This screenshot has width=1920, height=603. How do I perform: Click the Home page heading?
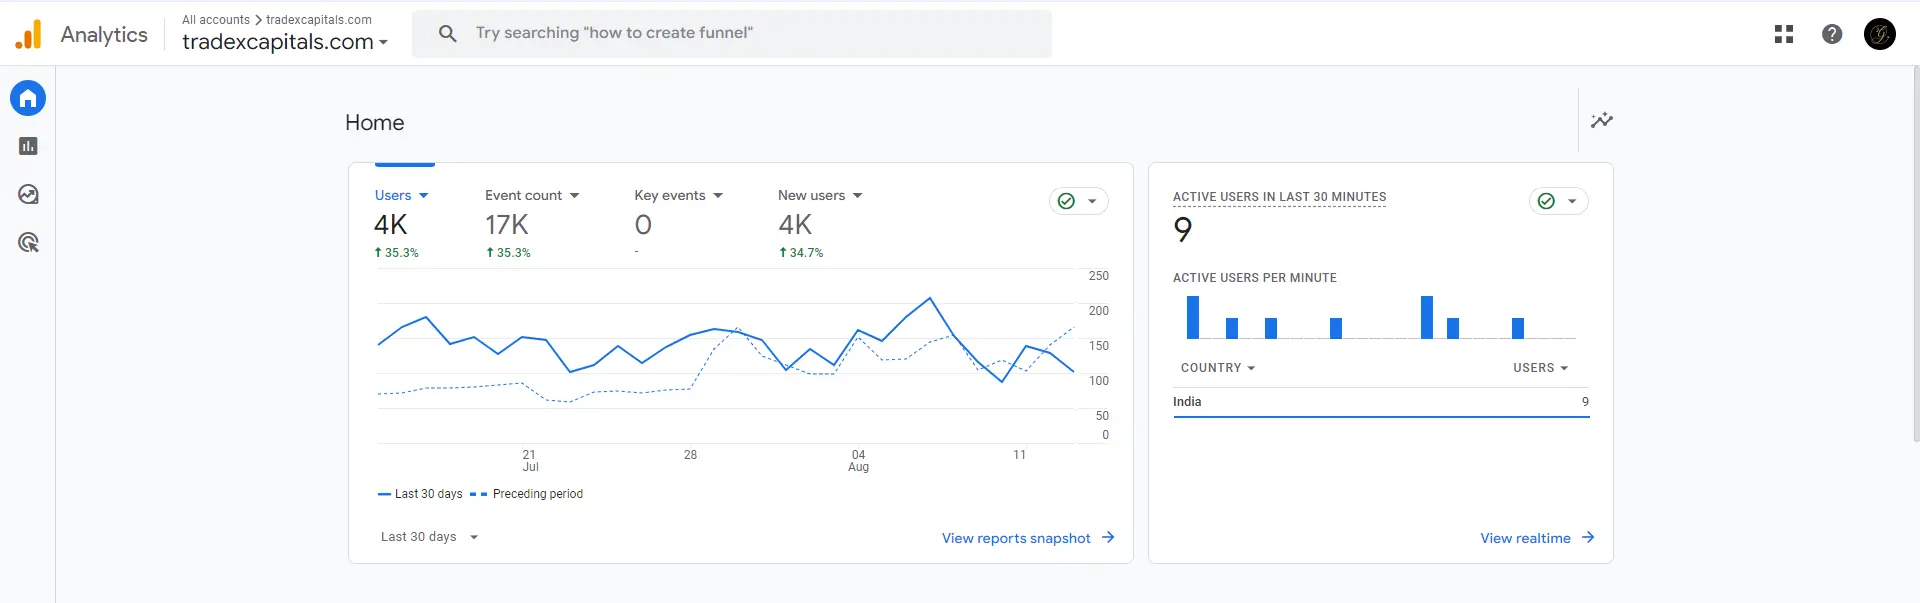tap(375, 123)
